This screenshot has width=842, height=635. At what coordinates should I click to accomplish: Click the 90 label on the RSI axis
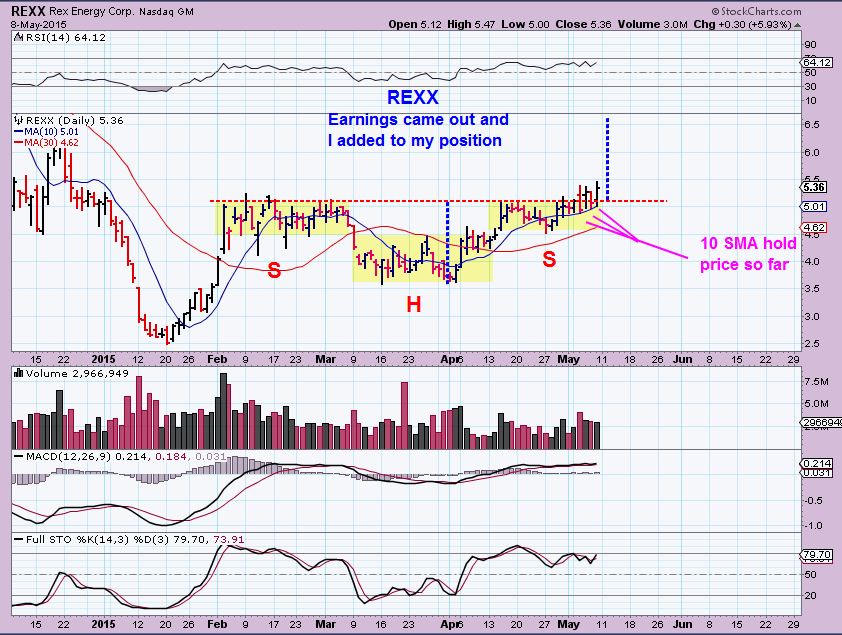(810, 45)
